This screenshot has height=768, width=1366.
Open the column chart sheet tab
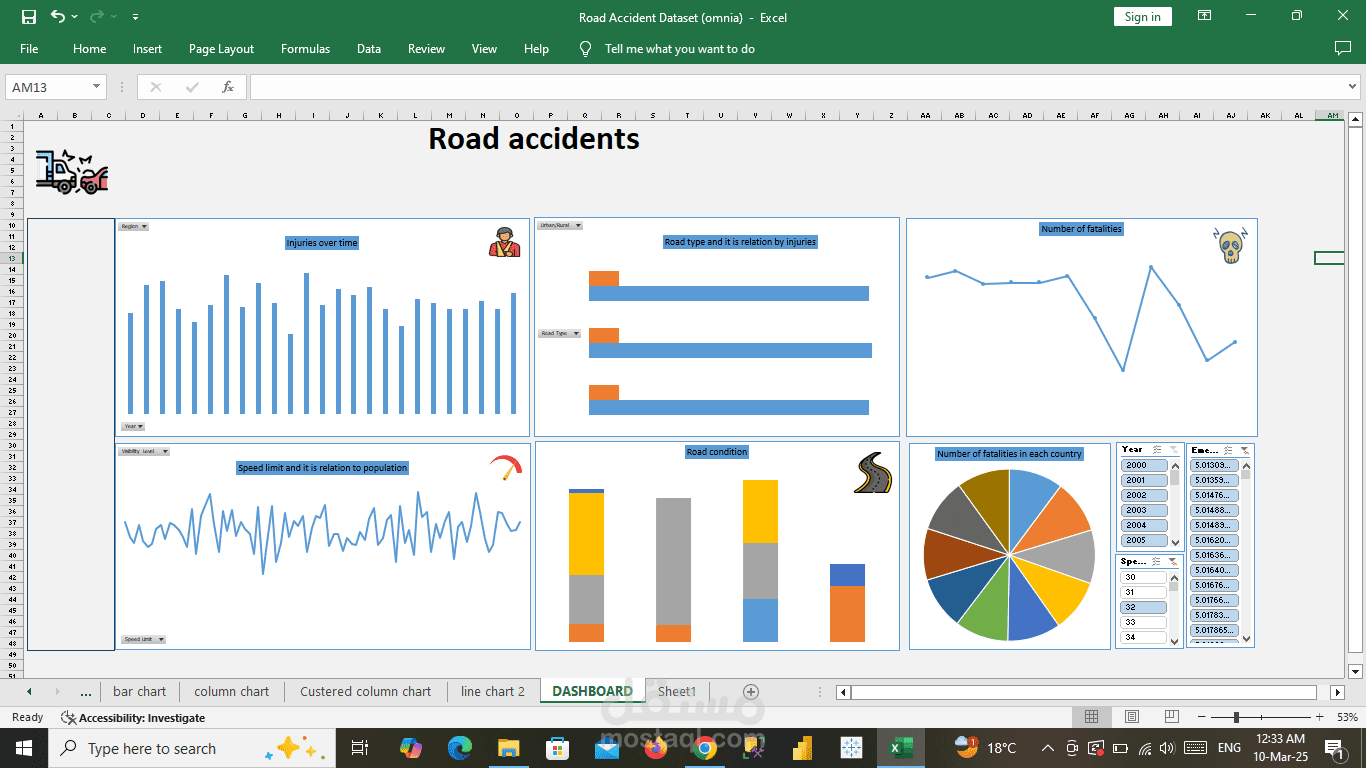[231, 691]
